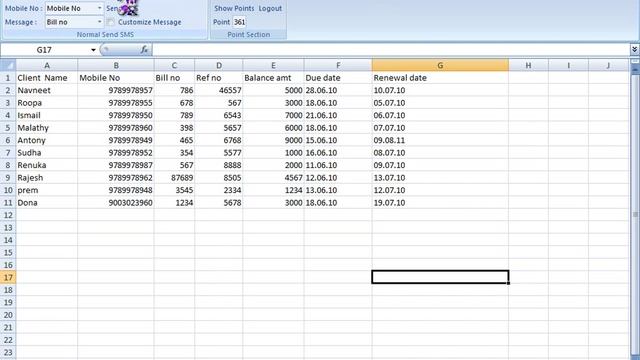Select column A header
Screen dimensions: 640x360
click(x=47, y=65)
